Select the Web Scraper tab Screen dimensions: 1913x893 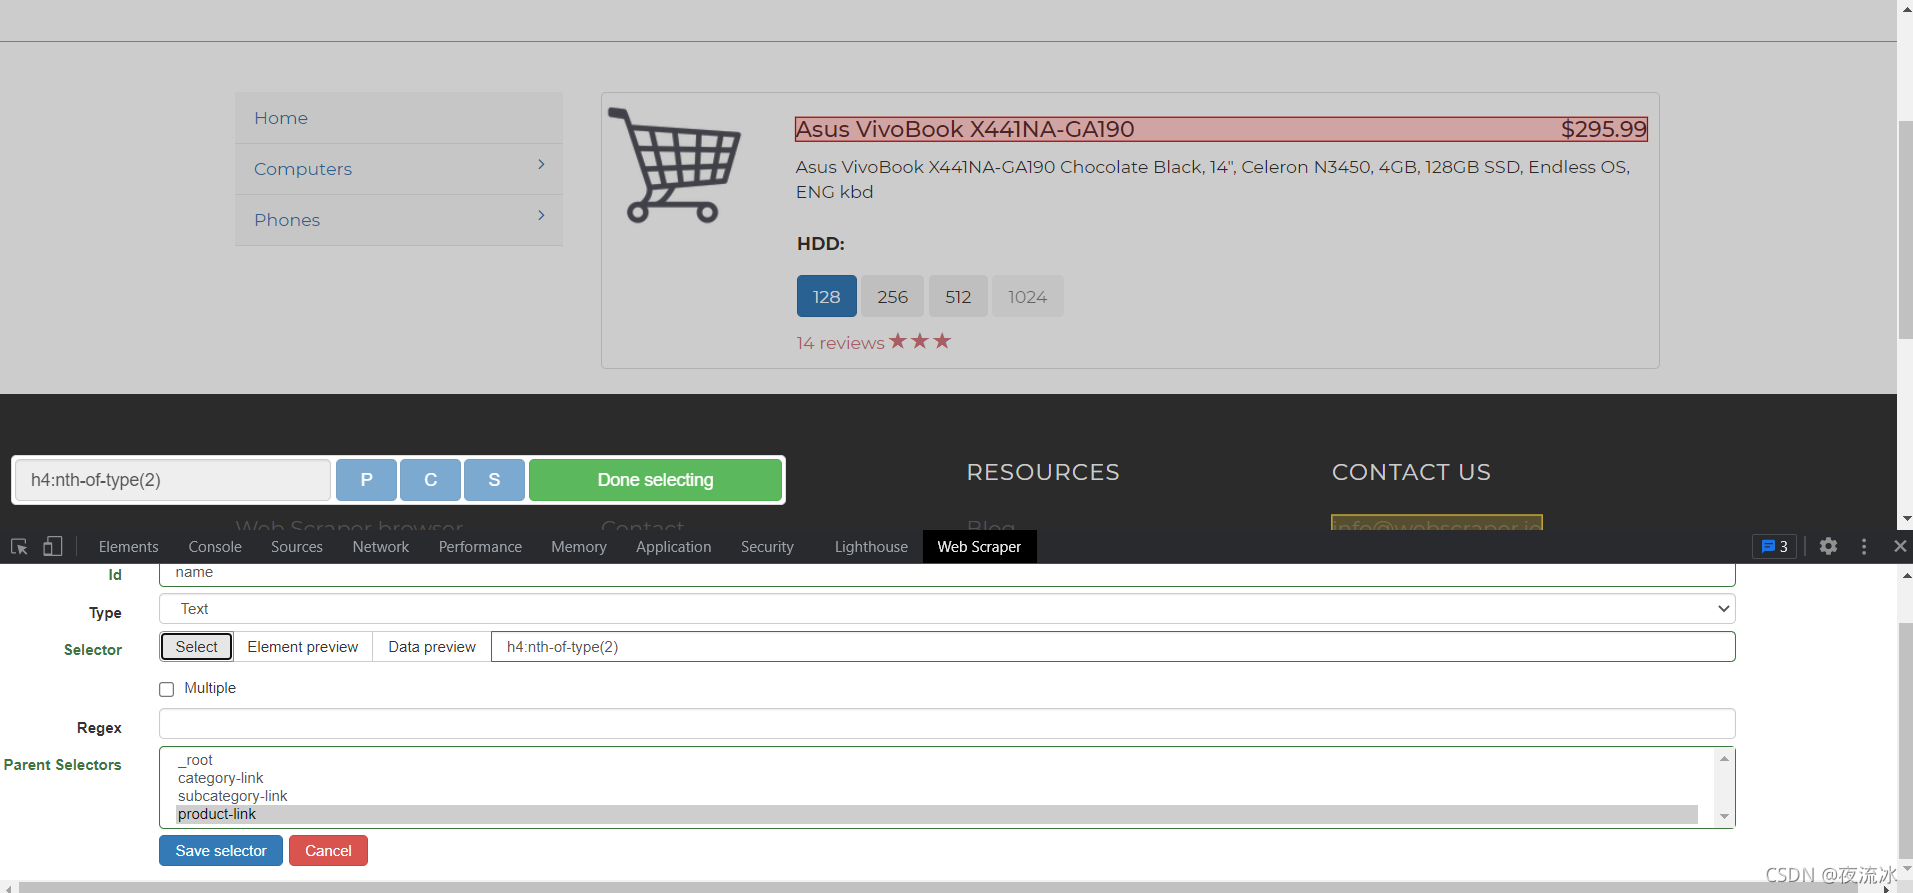click(979, 547)
